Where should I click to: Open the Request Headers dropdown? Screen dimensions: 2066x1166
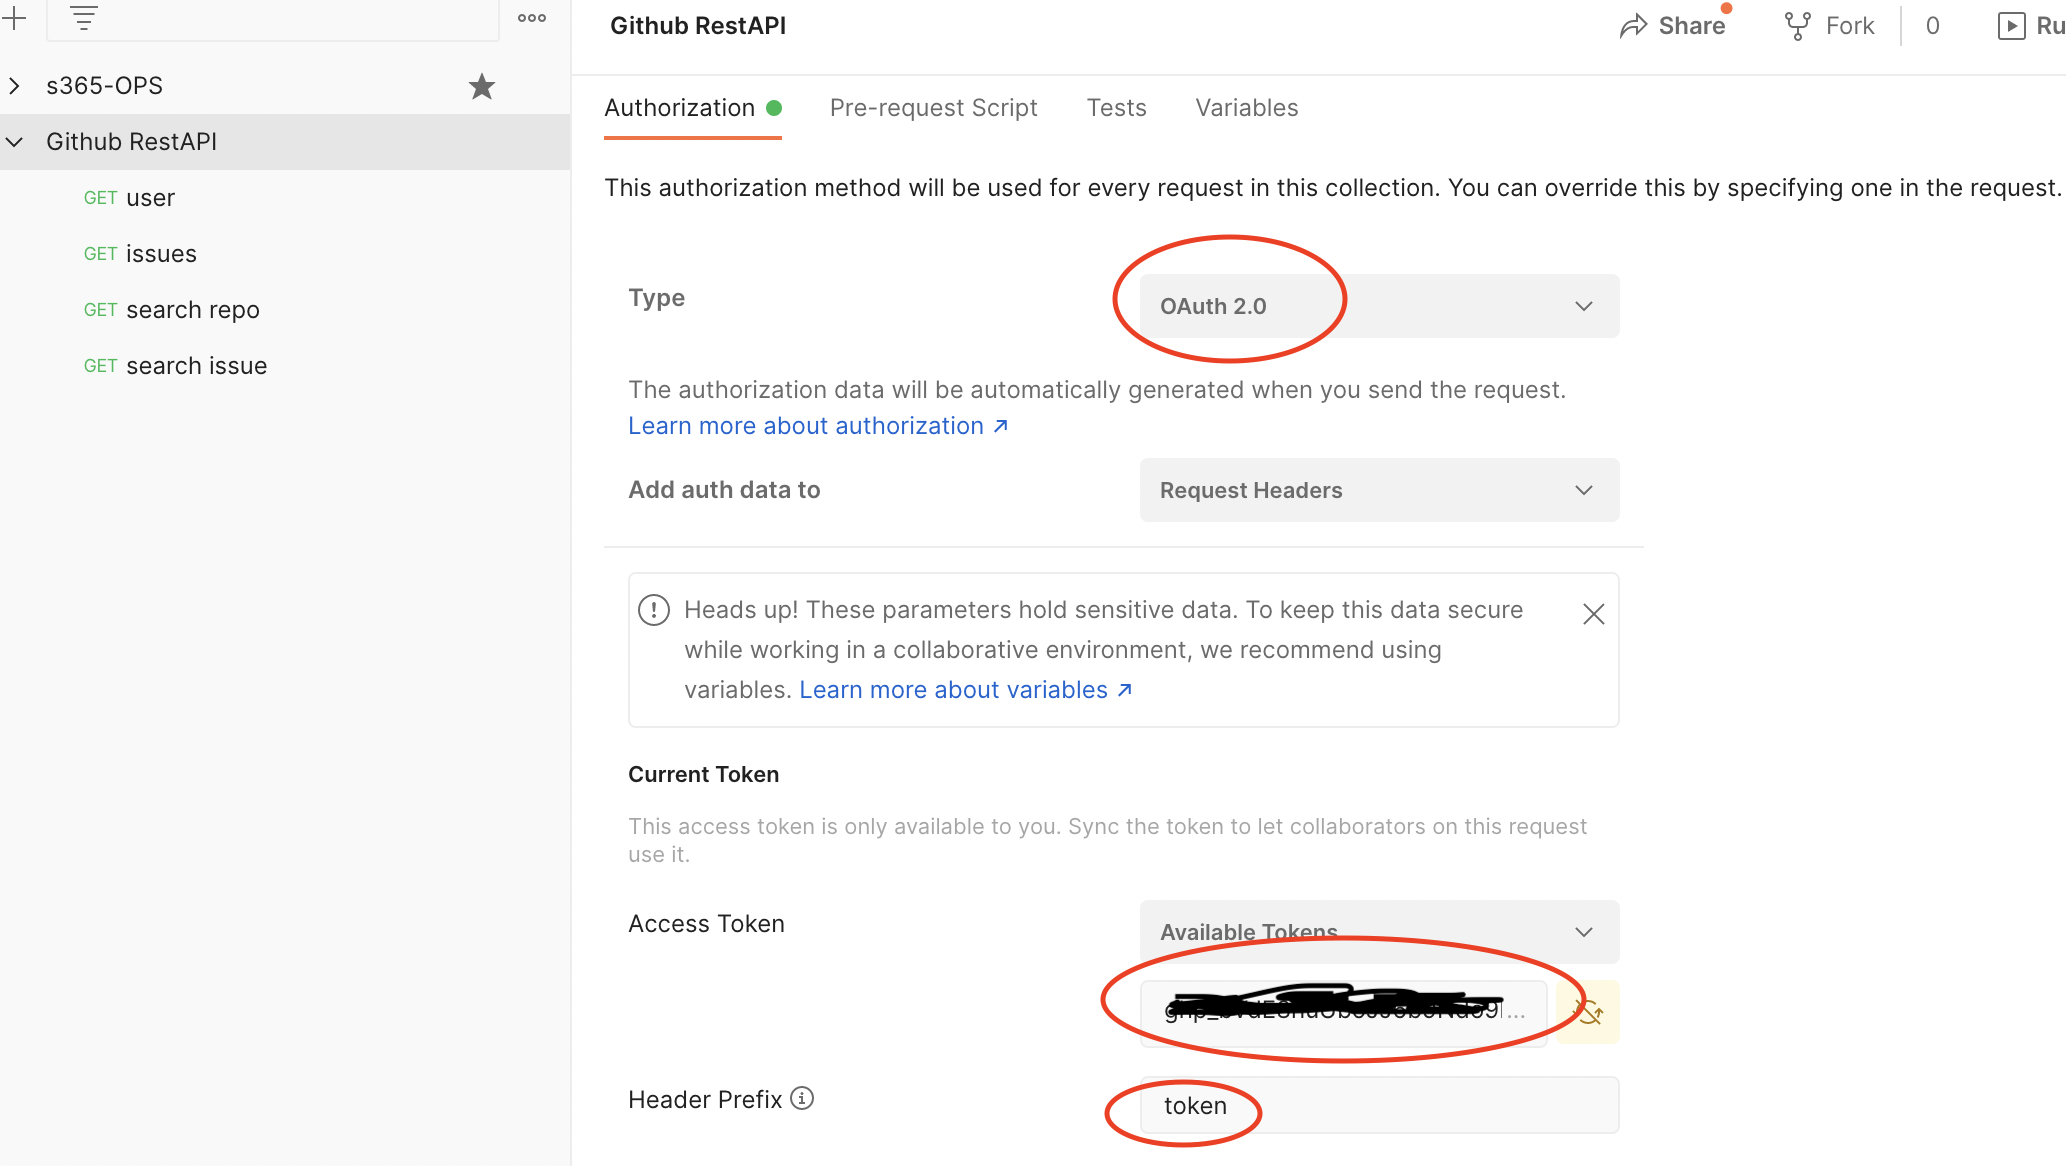click(1379, 490)
